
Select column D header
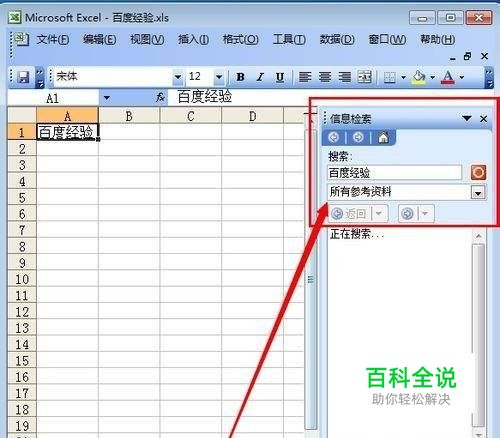click(252, 116)
